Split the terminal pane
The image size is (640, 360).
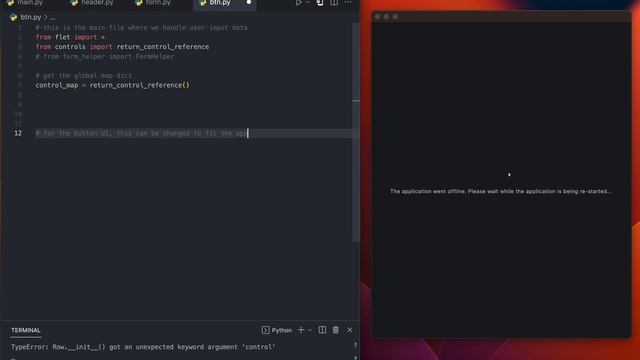(x=322, y=330)
